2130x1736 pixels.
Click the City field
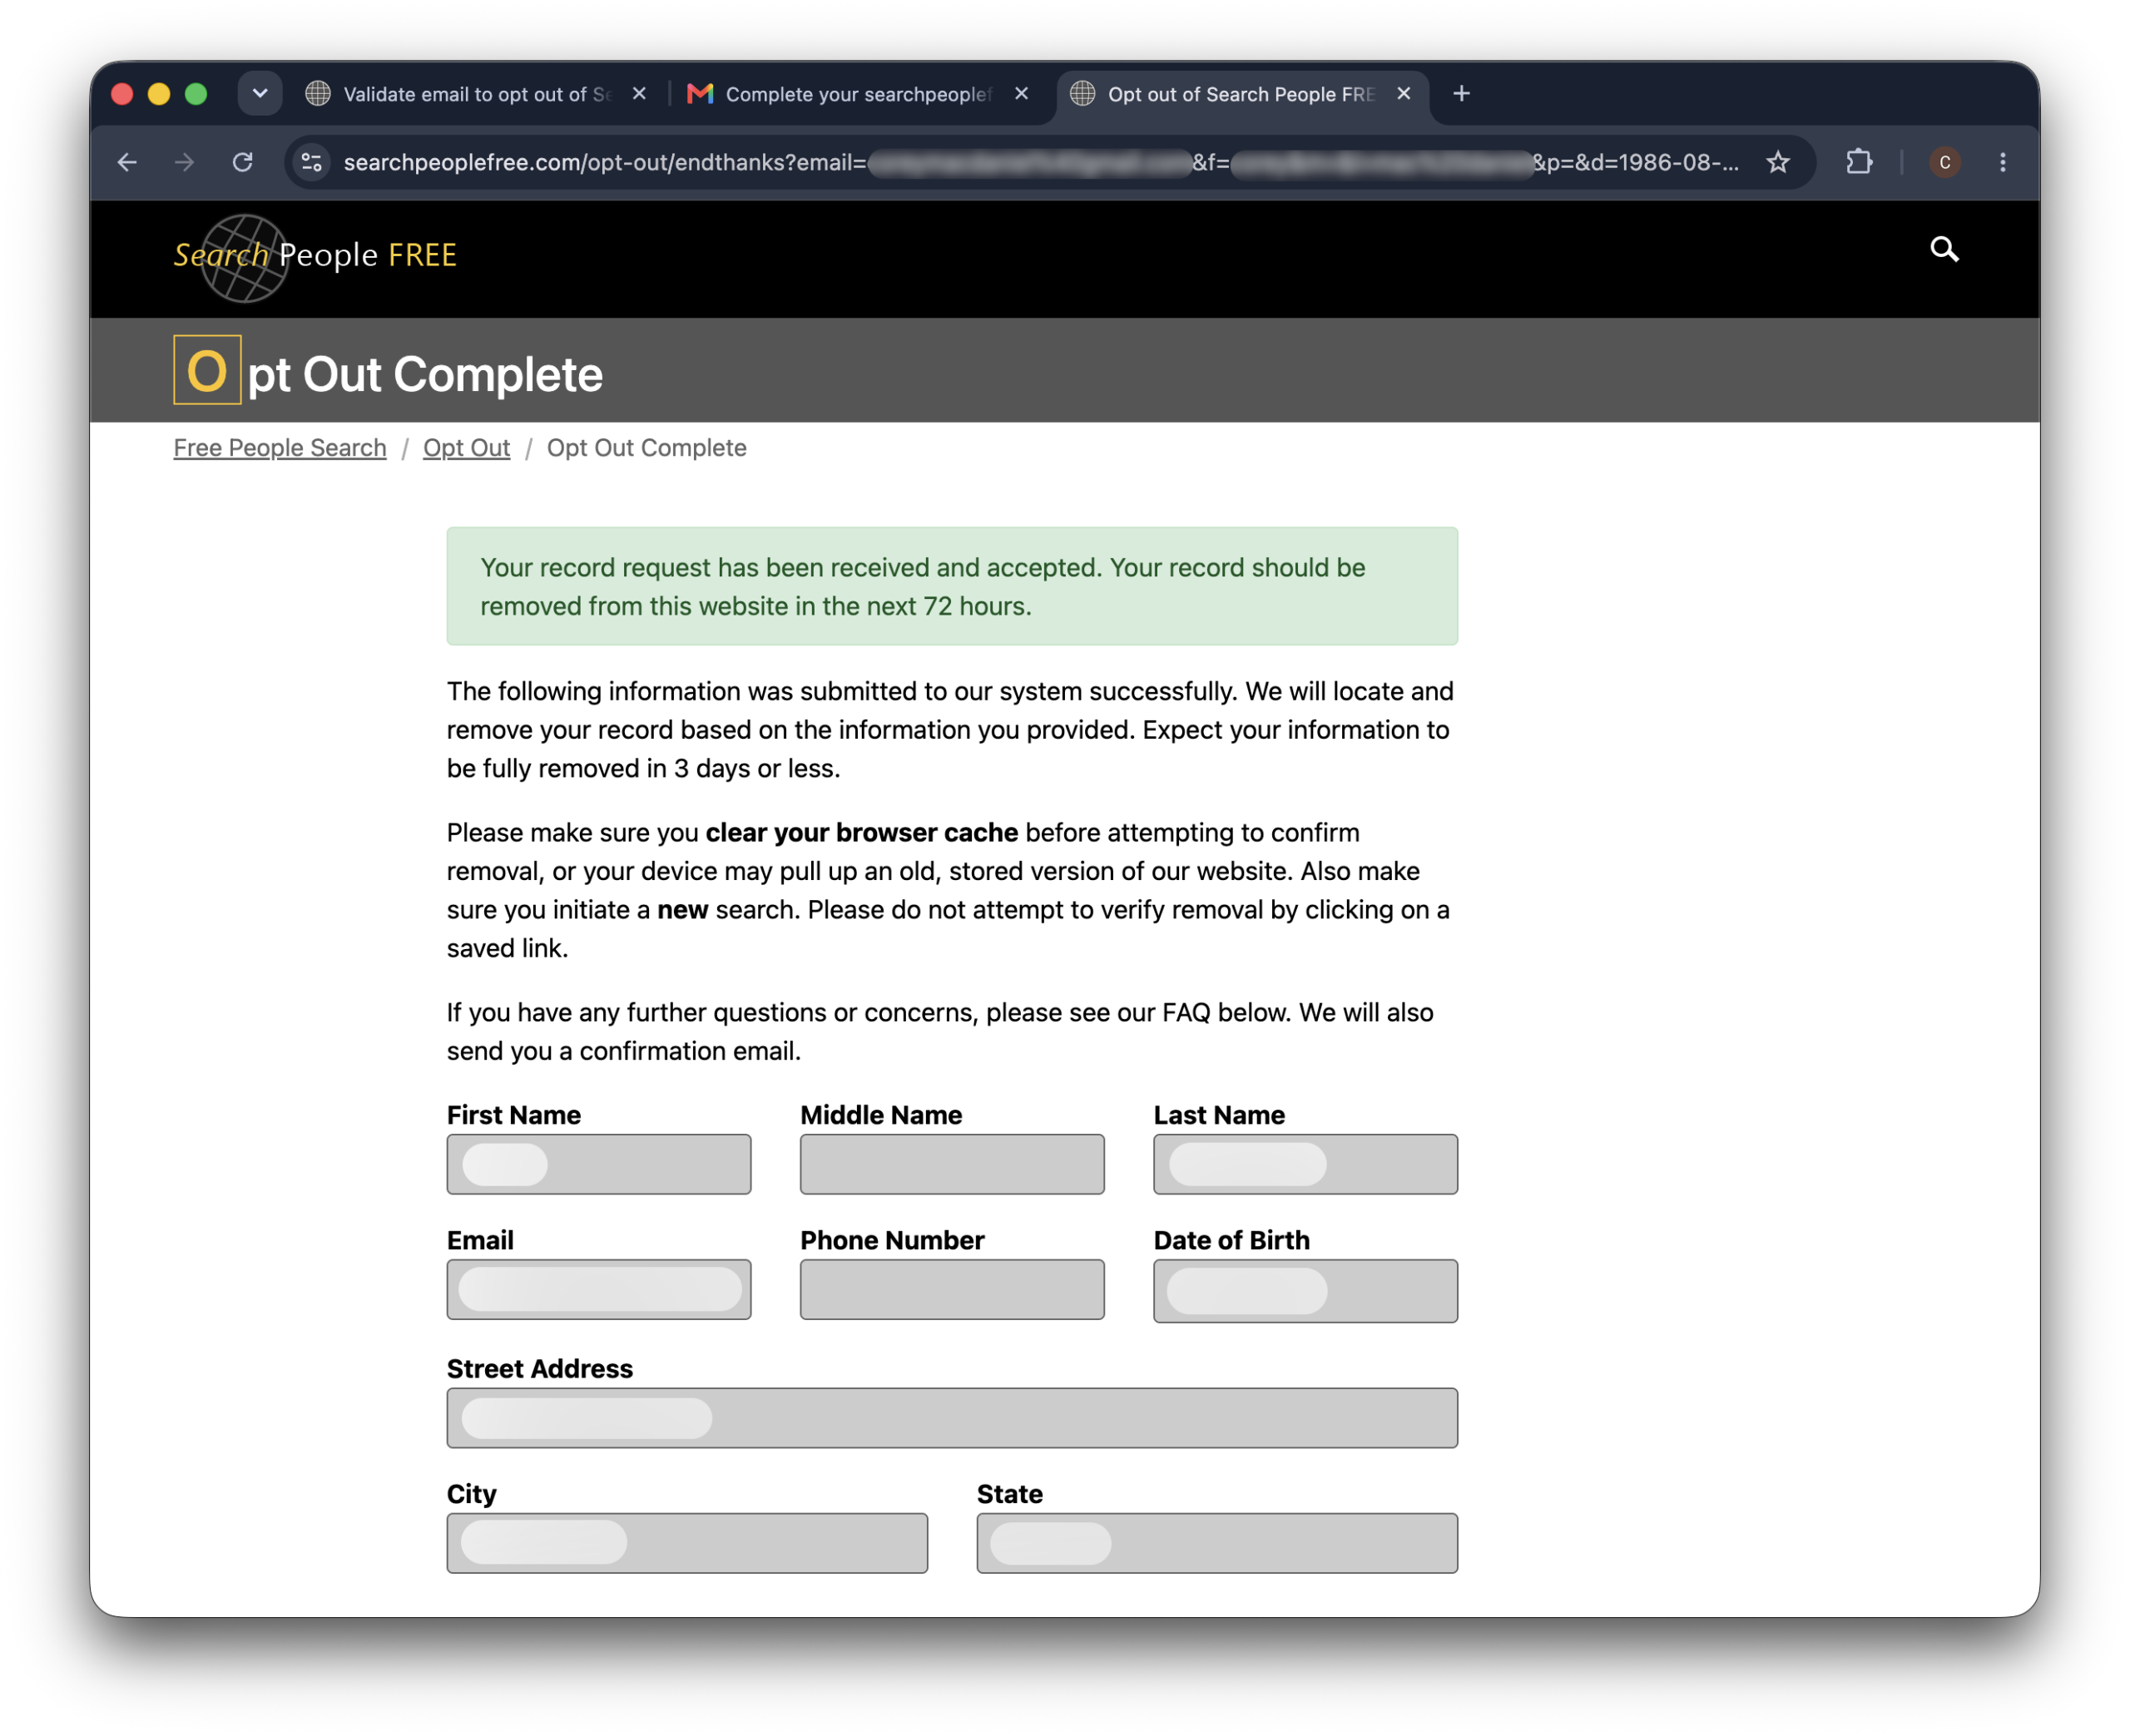687,1542
